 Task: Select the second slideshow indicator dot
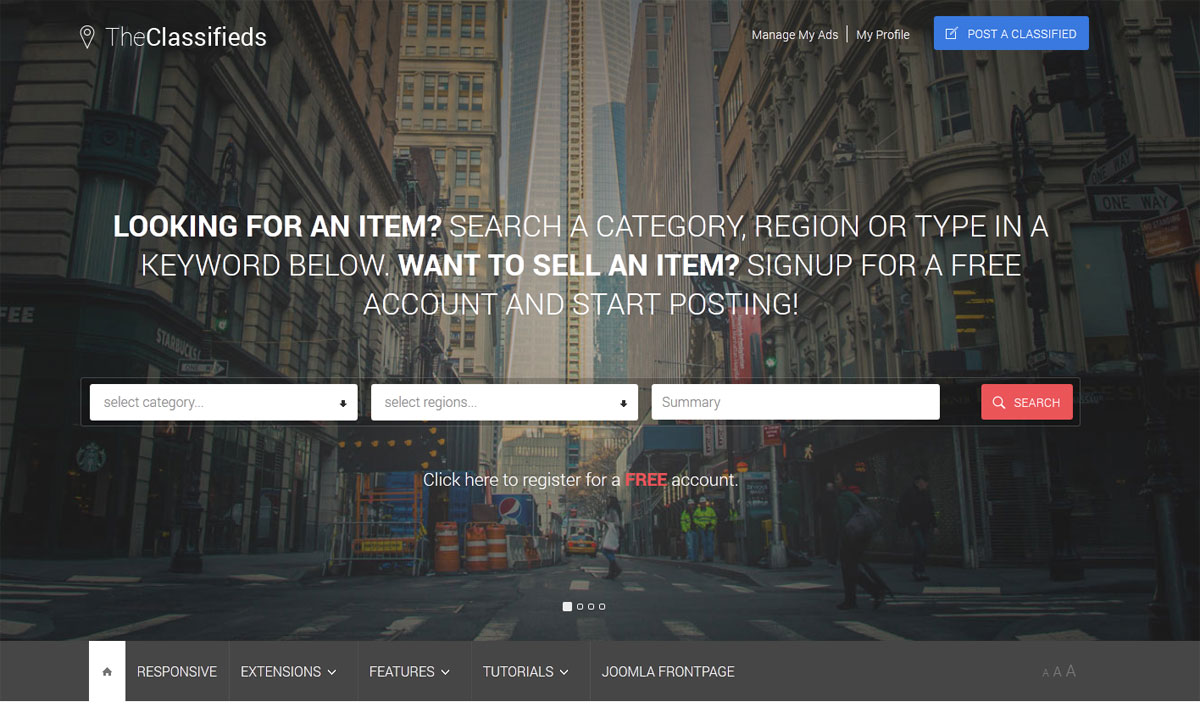pos(580,606)
